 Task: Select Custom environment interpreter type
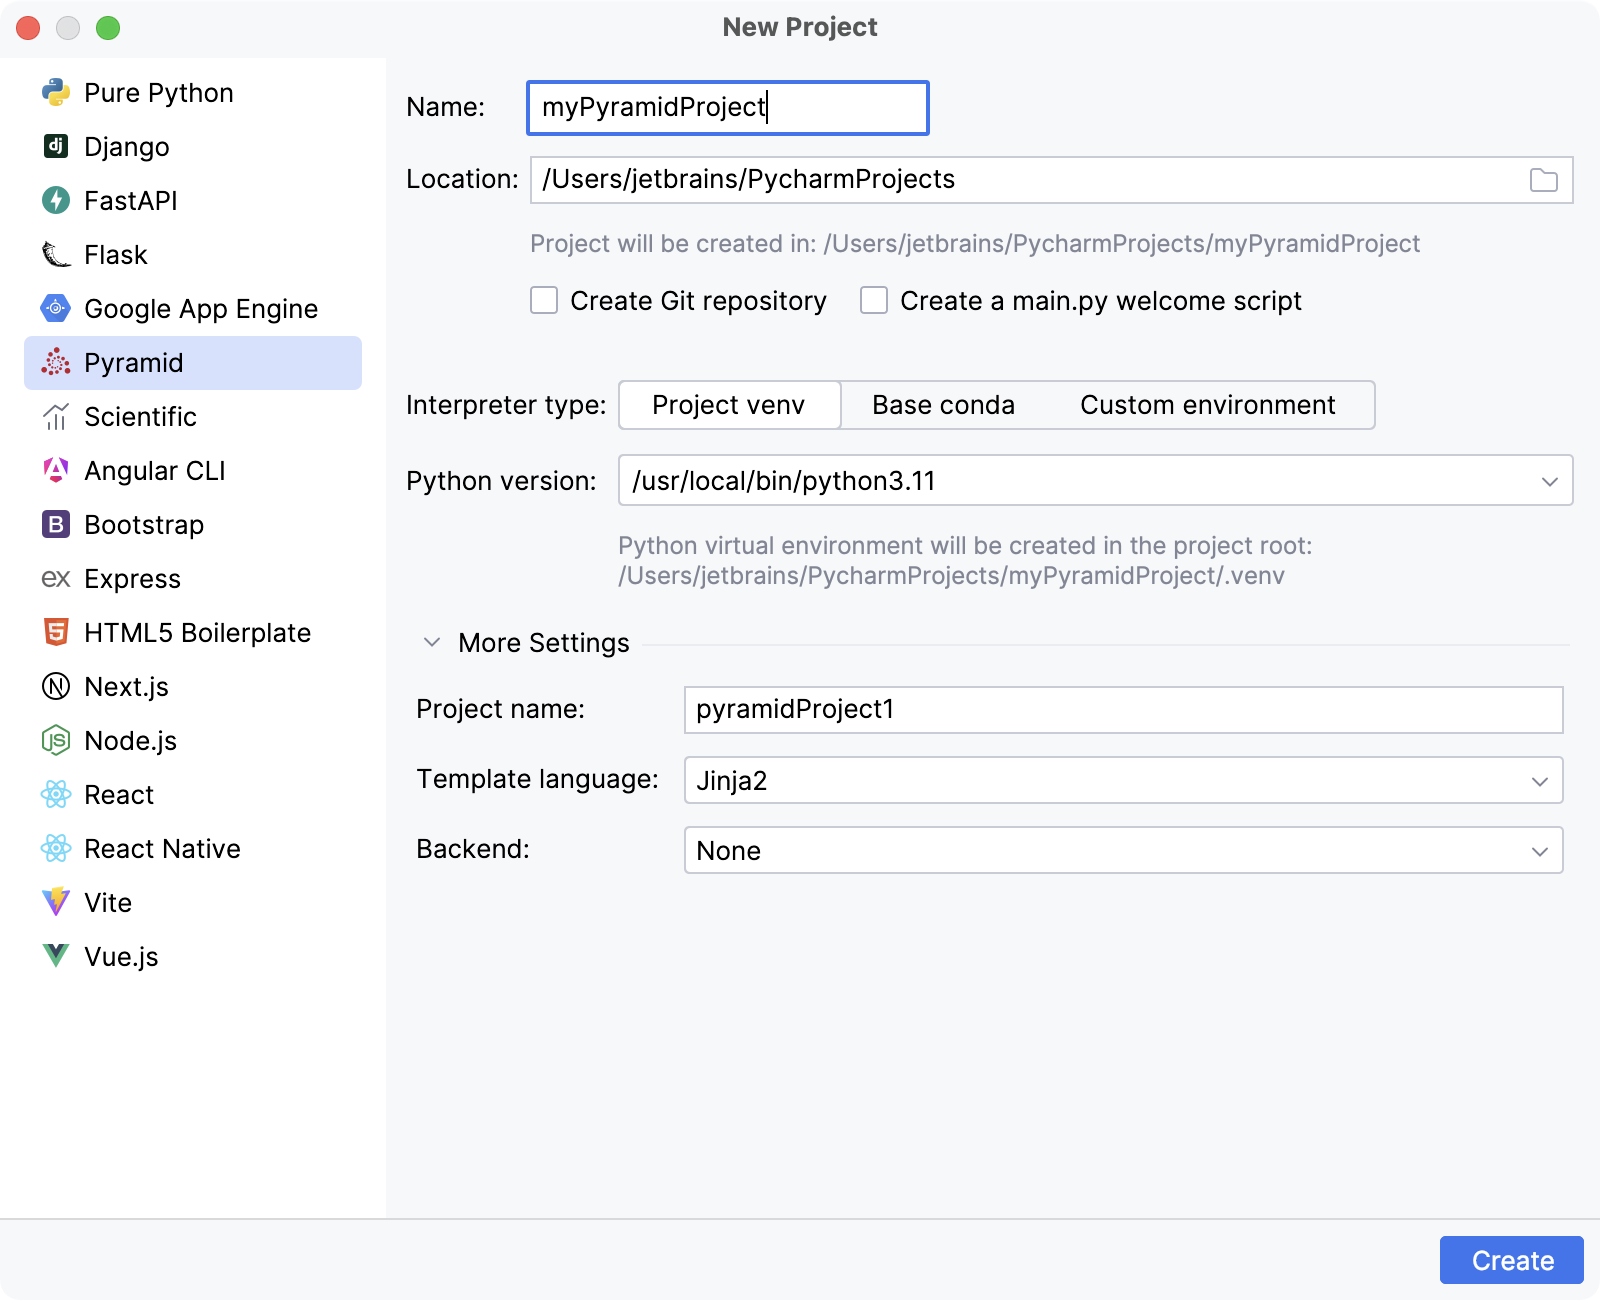[x=1208, y=405]
